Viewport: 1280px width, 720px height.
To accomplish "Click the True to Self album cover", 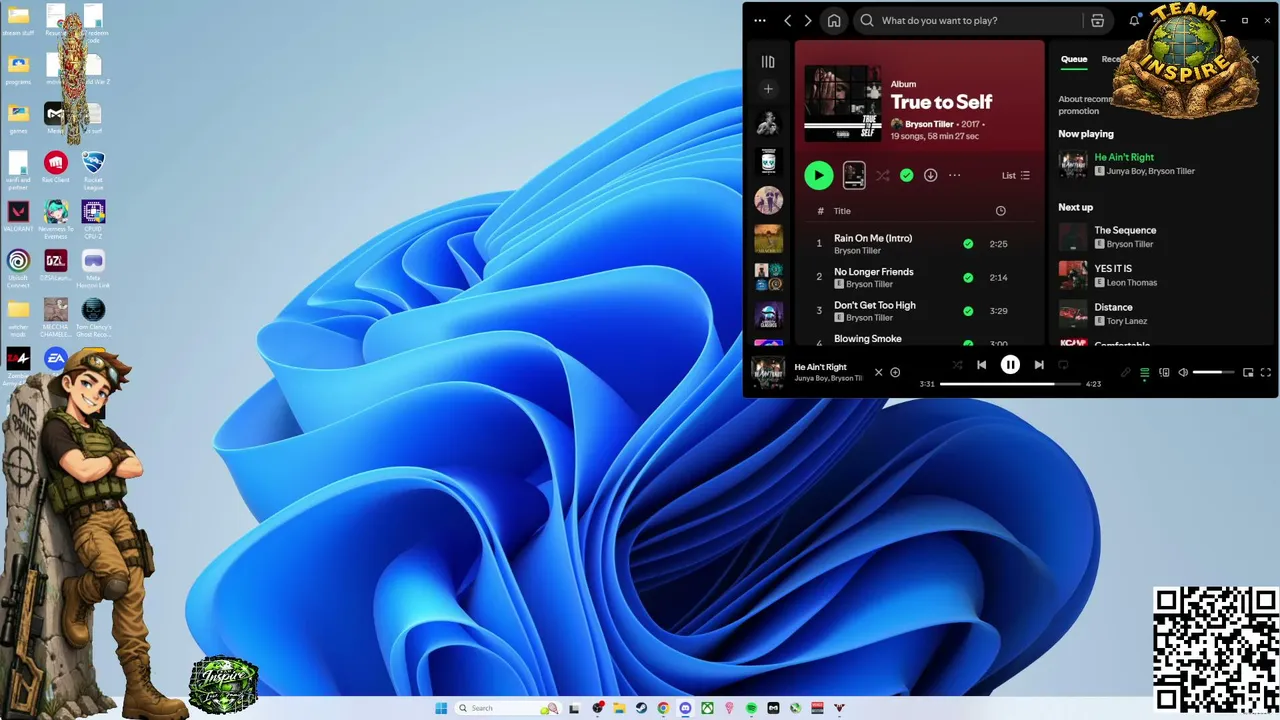I will click(843, 104).
